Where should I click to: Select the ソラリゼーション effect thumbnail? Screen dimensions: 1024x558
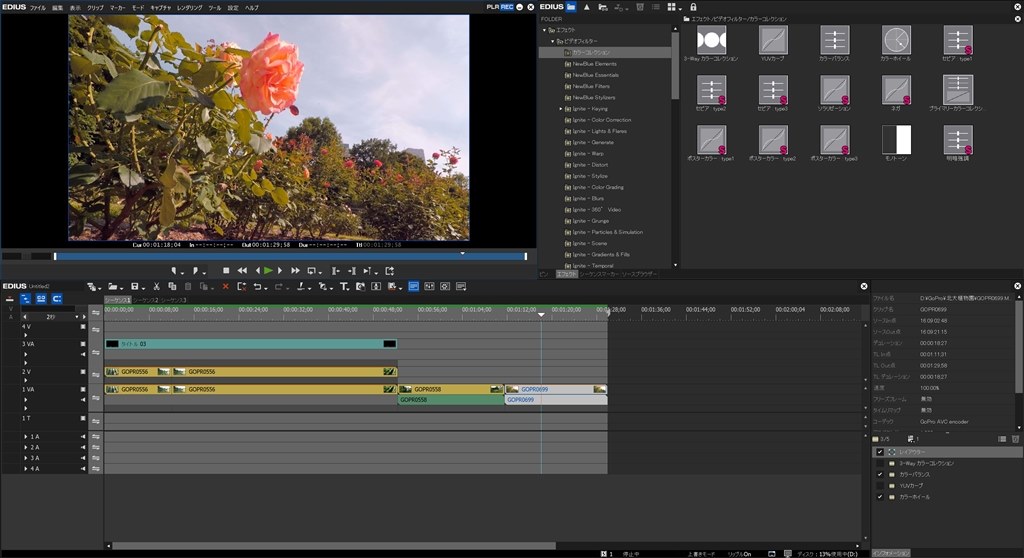click(835, 90)
